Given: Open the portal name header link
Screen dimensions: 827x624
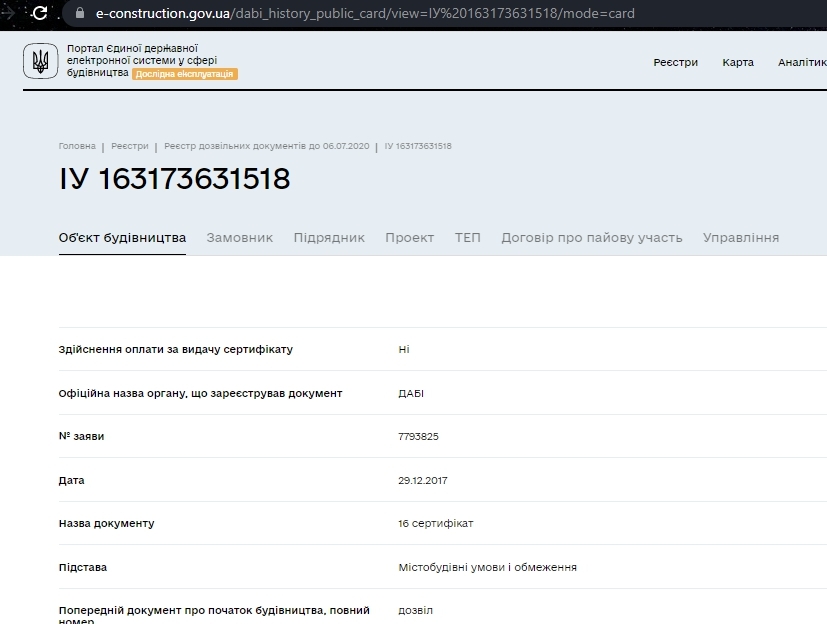Looking at the screenshot, I should (142, 60).
